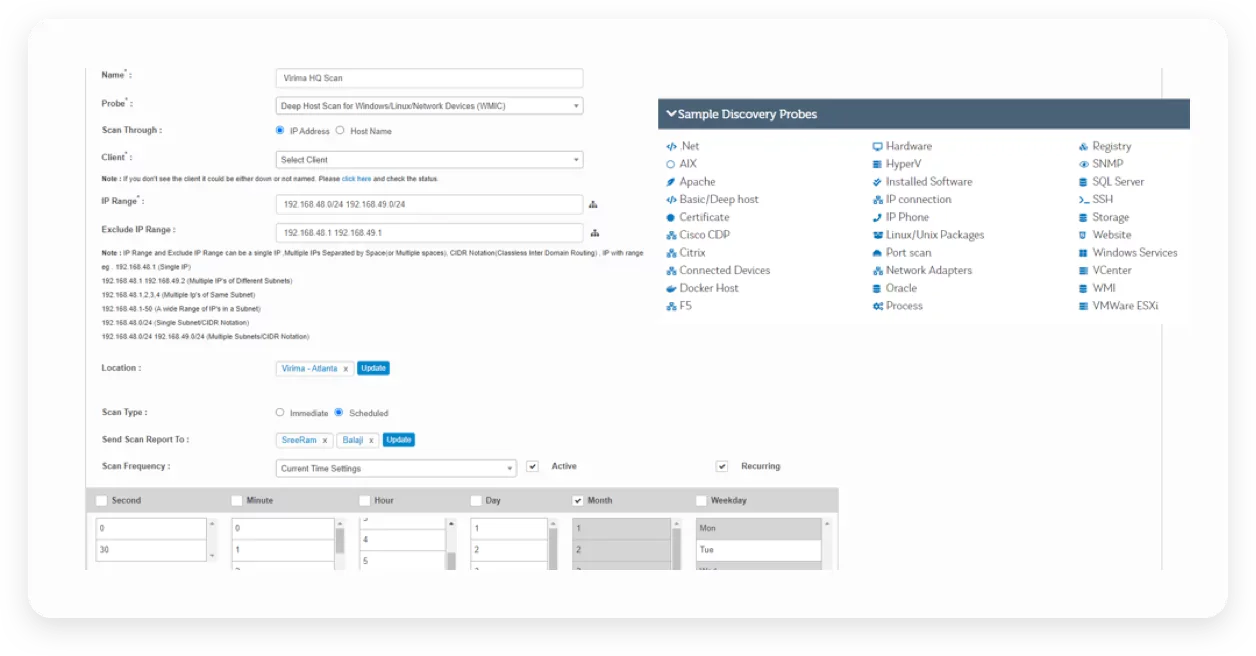The height and width of the screenshot is (656, 1256).
Task: Collapse the Sample Discovery Probes panel
Action: pyautogui.click(x=671, y=114)
